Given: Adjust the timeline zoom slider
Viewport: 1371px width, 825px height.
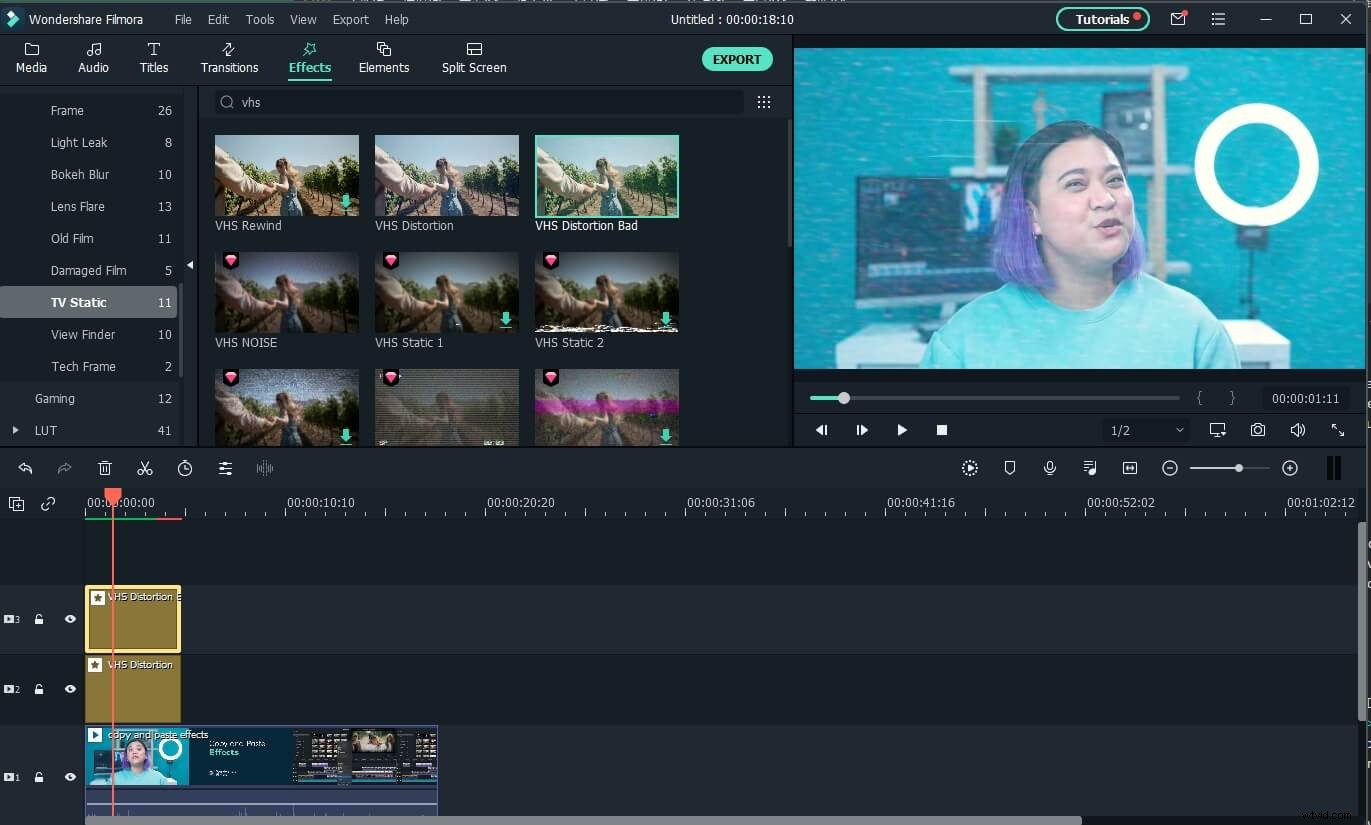Looking at the screenshot, I should click(x=1237, y=467).
